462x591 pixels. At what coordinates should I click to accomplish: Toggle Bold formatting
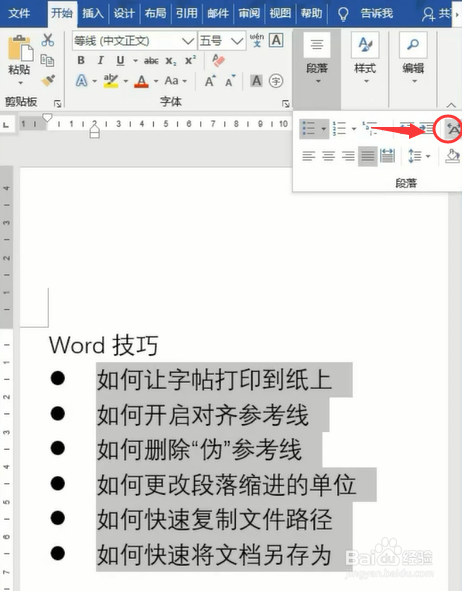point(81,60)
